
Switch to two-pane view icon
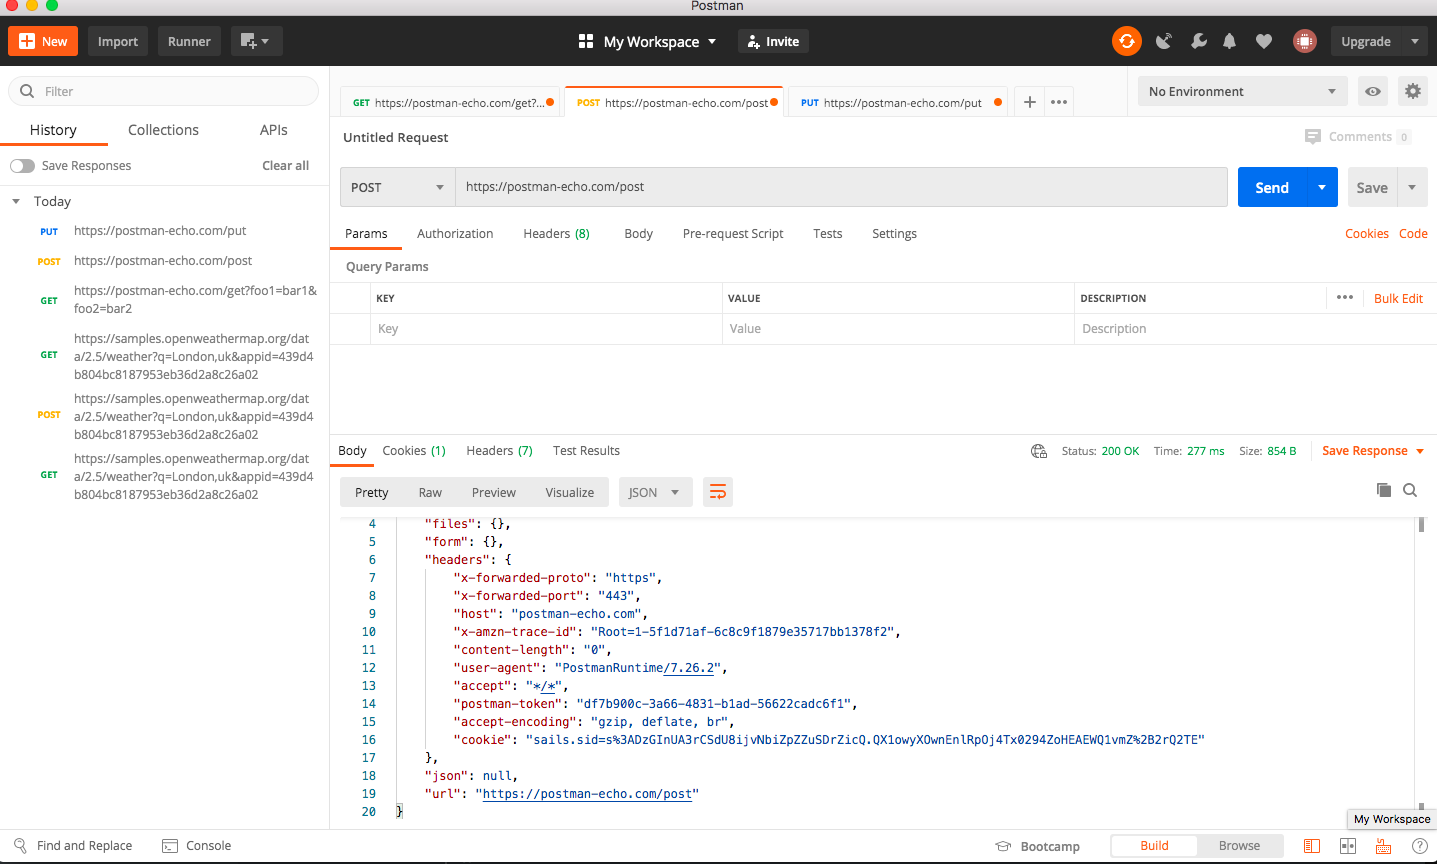coord(1348,846)
